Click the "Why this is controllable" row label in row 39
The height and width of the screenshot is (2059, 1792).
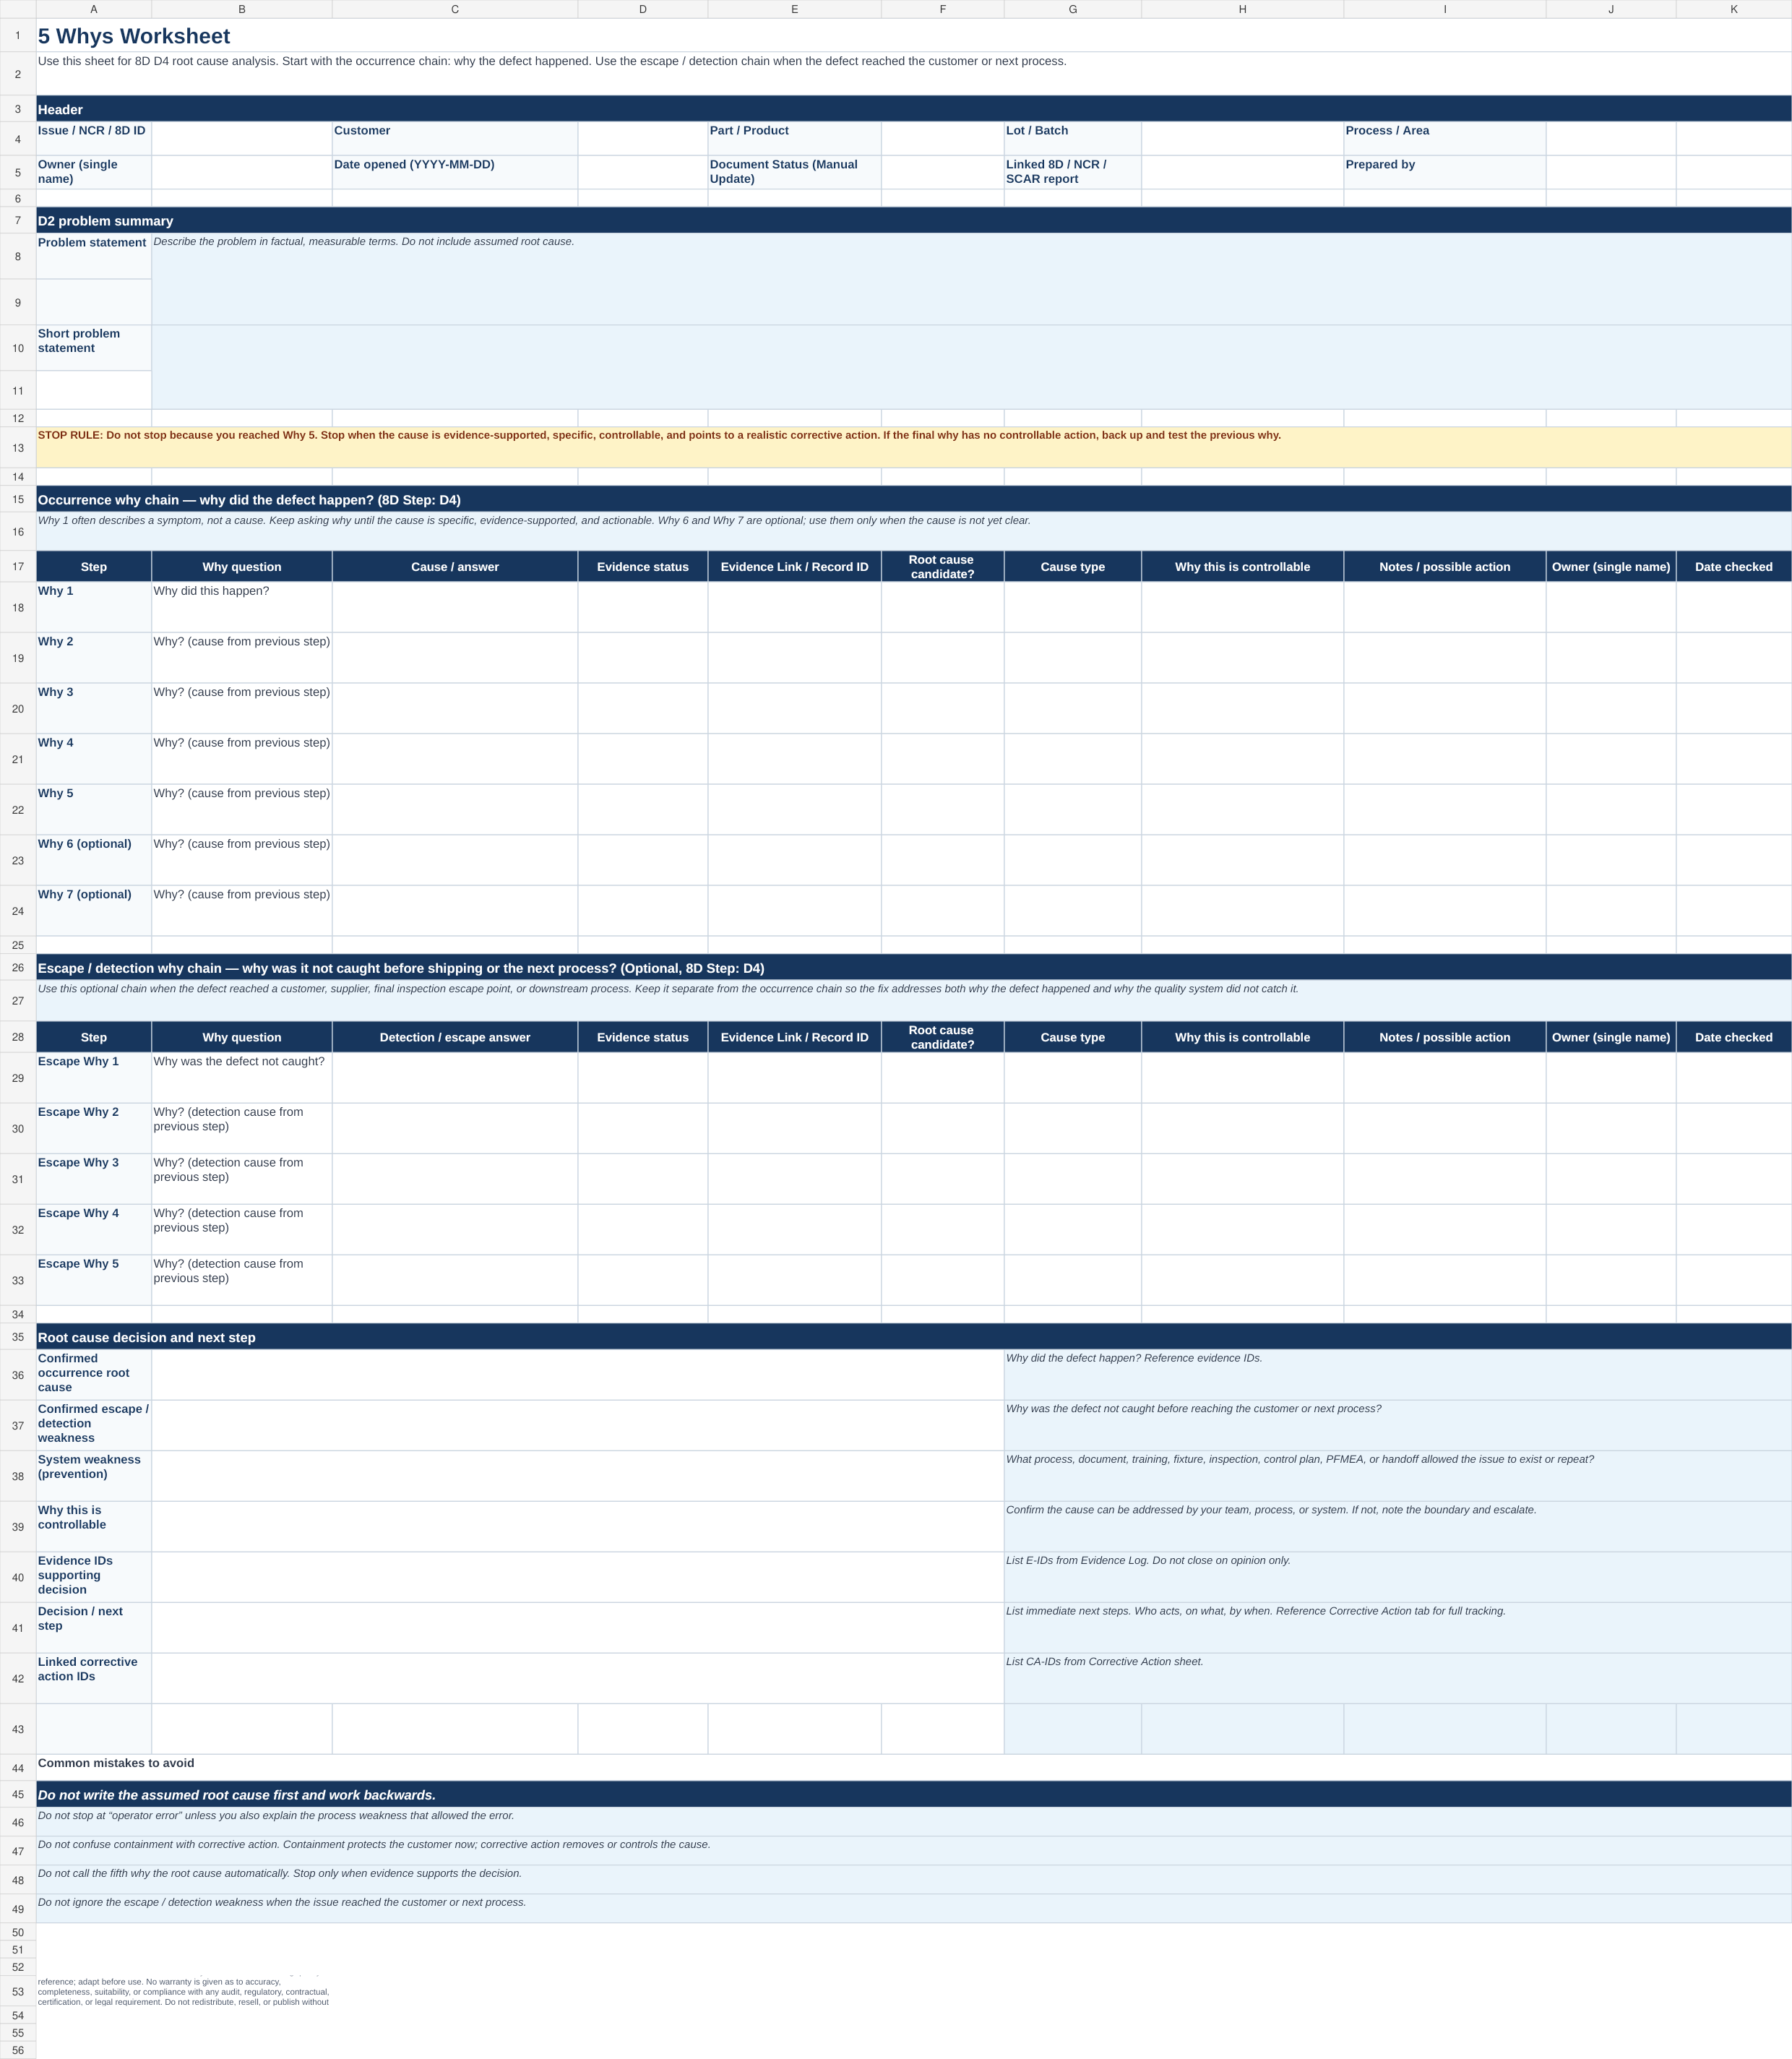(94, 1526)
